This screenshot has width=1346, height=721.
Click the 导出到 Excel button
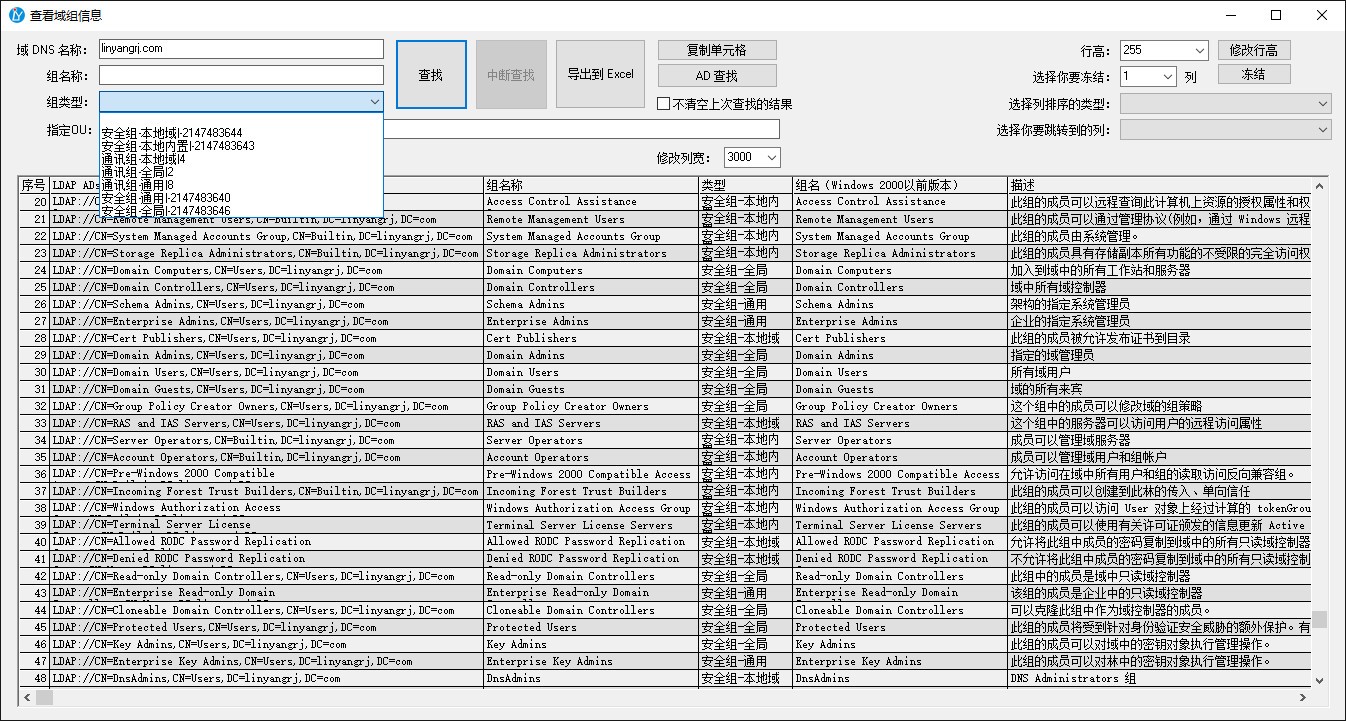[x=600, y=74]
